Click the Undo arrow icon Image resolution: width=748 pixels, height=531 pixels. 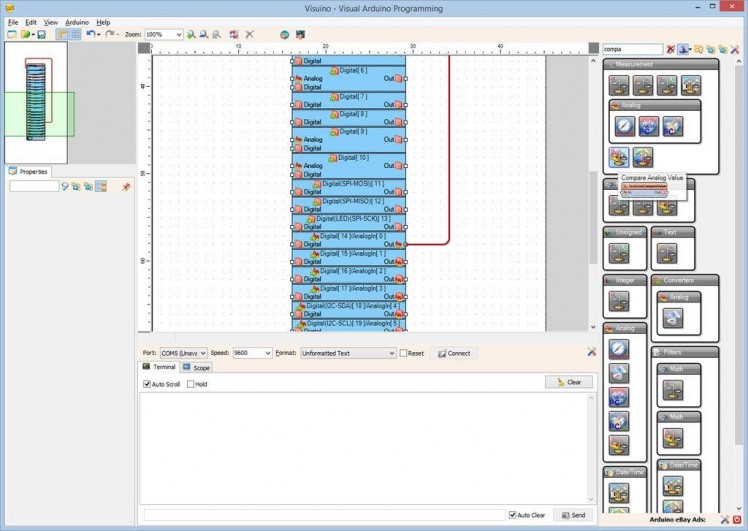coord(90,34)
